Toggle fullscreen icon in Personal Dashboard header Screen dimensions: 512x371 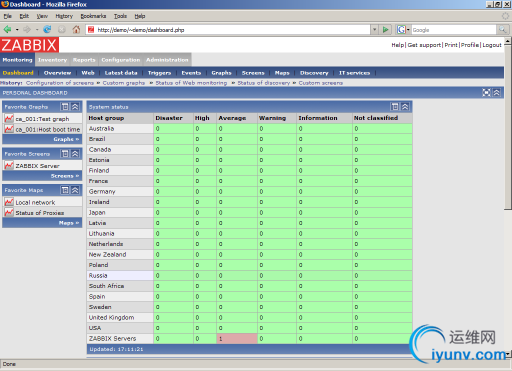[486, 93]
